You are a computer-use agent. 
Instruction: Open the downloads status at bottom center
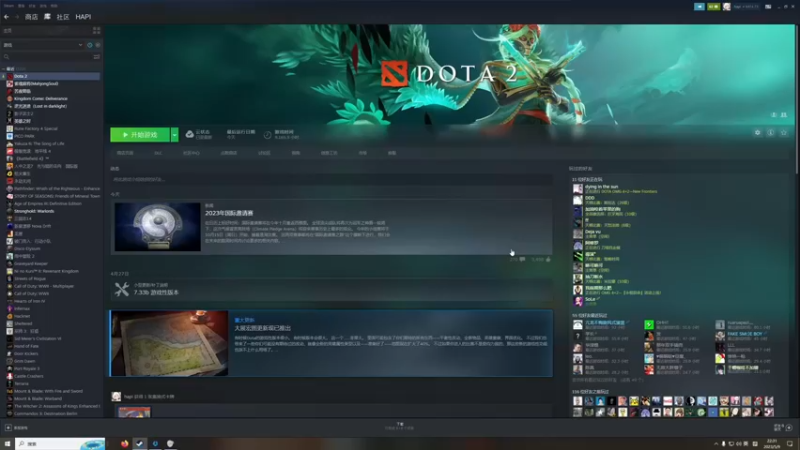coord(400,426)
